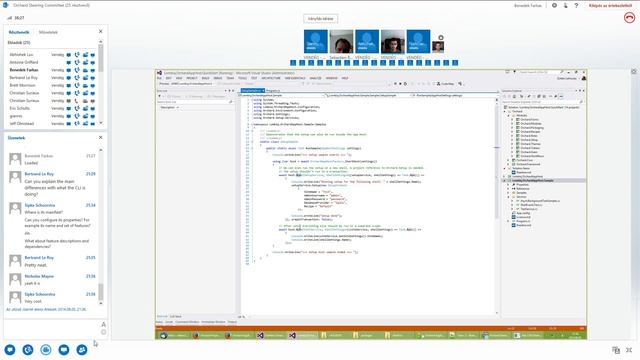
Task: Click the last small blue participant square below gallery
Action: (x=455, y=63)
